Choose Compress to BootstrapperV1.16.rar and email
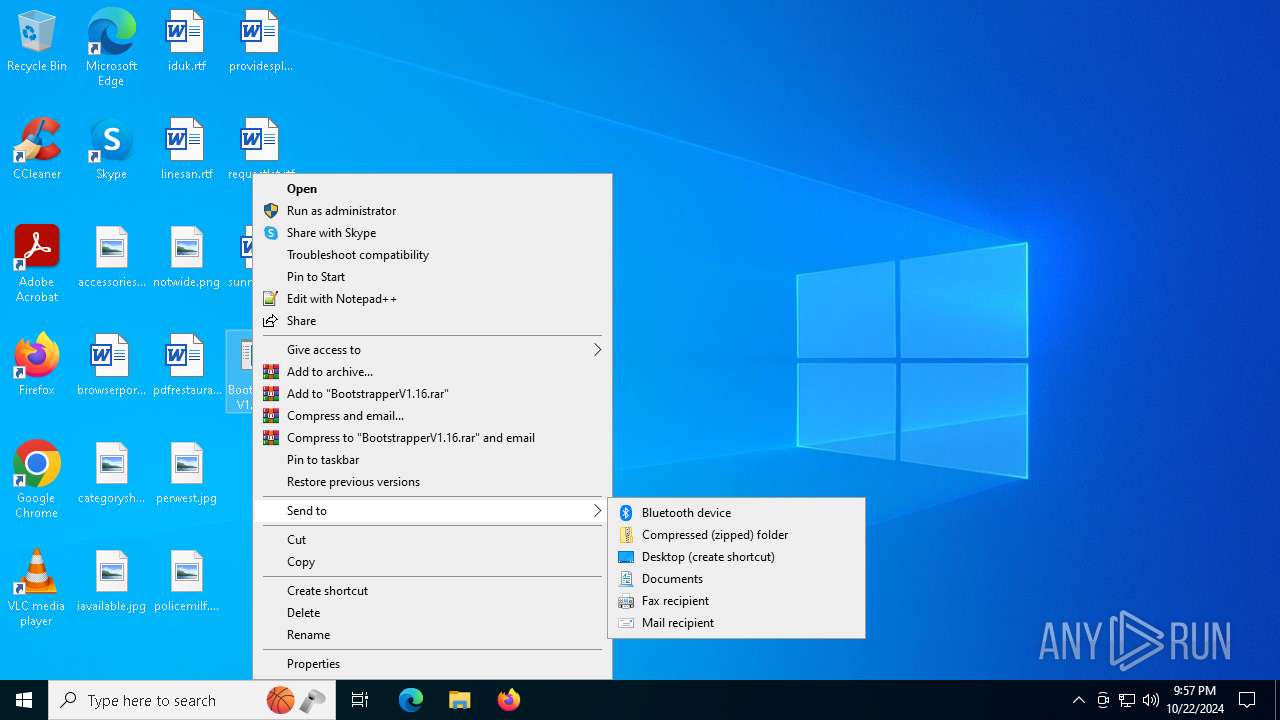The width and height of the screenshot is (1280, 720). (432, 438)
